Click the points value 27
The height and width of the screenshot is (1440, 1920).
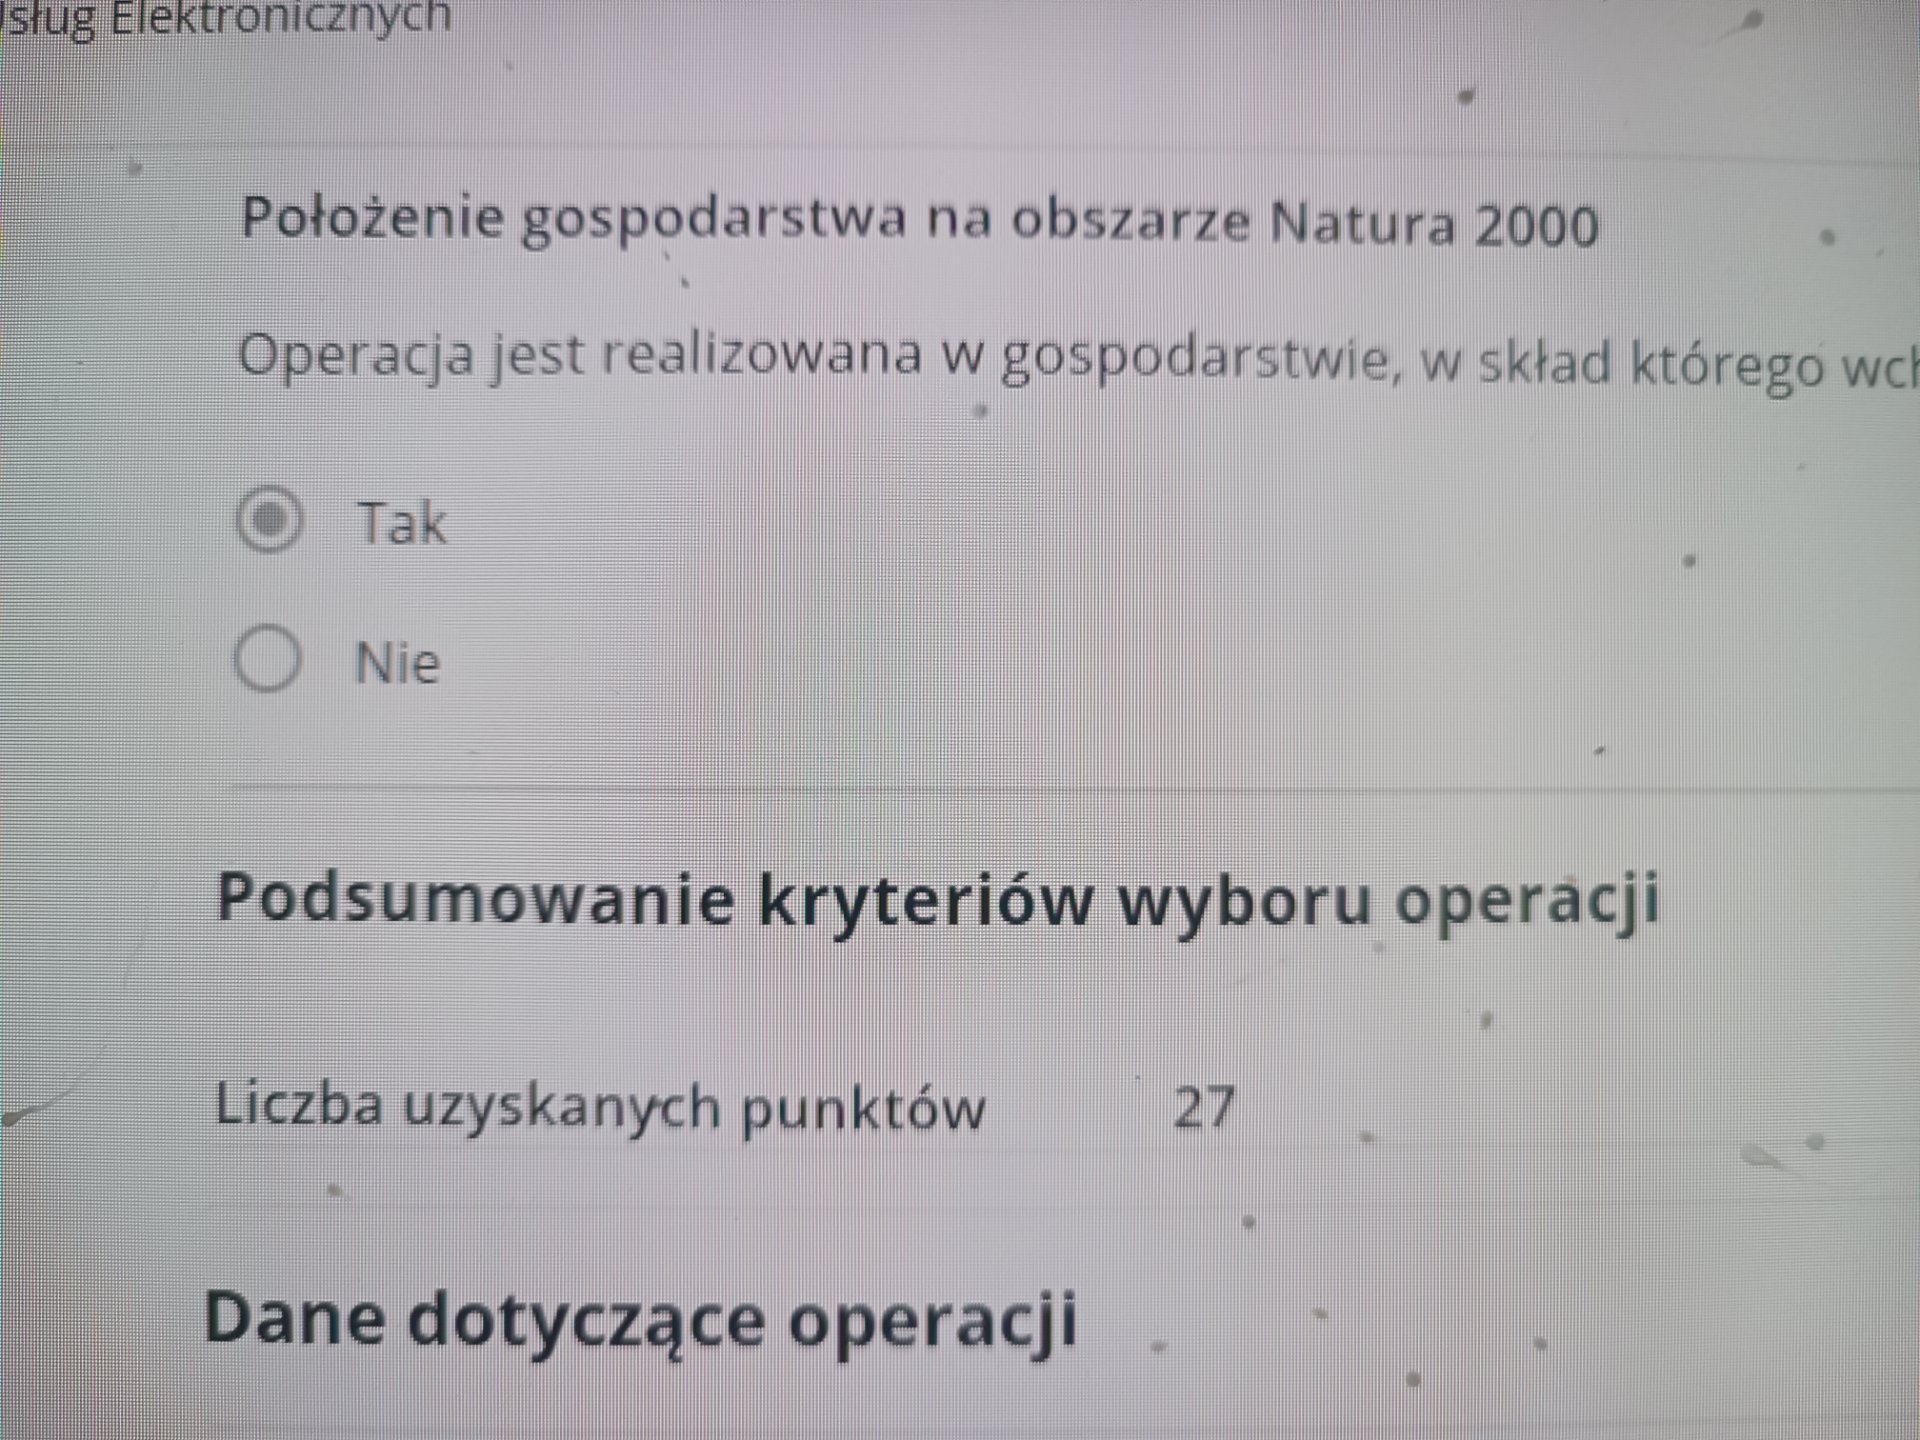coord(1204,1108)
